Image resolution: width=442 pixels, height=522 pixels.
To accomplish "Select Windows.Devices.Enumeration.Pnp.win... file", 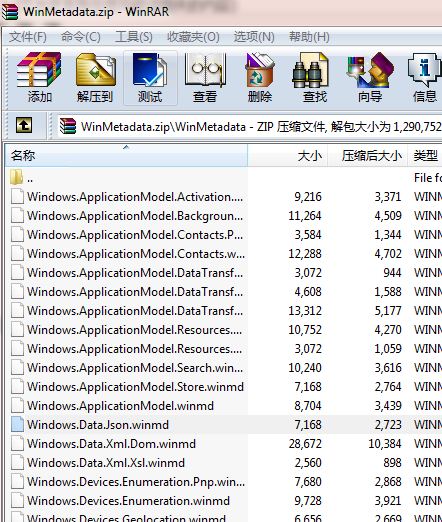I will click(136, 482).
